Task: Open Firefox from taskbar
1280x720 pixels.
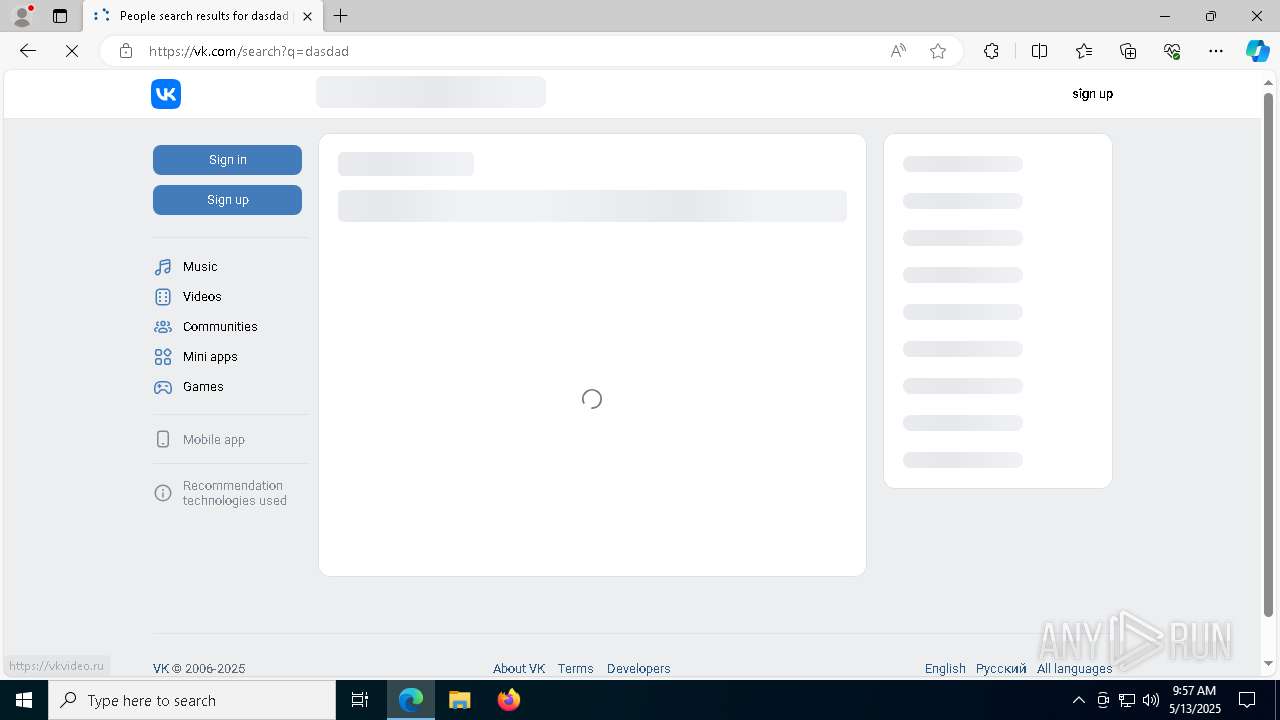Action: click(x=509, y=700)
